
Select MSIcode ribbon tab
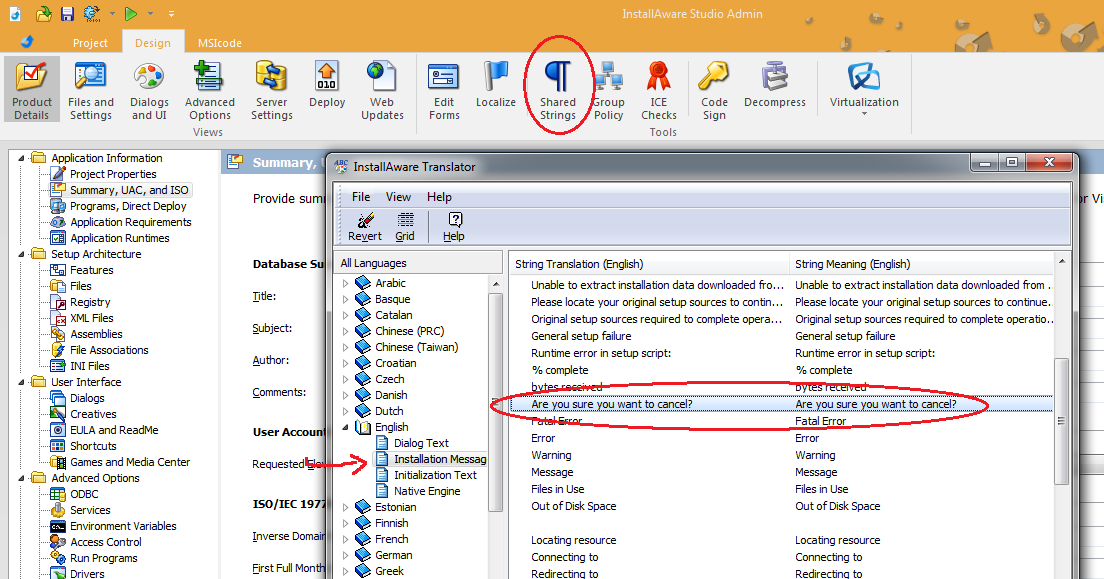[x=220, y=43]
